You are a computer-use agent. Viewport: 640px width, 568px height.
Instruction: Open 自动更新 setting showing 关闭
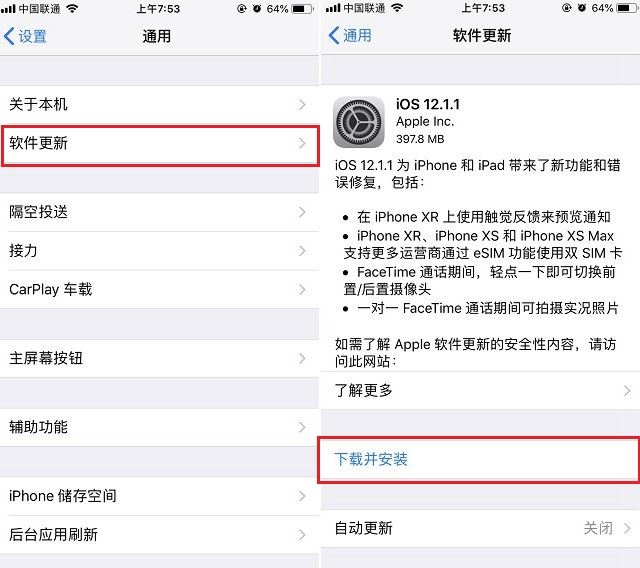point(480,528)
